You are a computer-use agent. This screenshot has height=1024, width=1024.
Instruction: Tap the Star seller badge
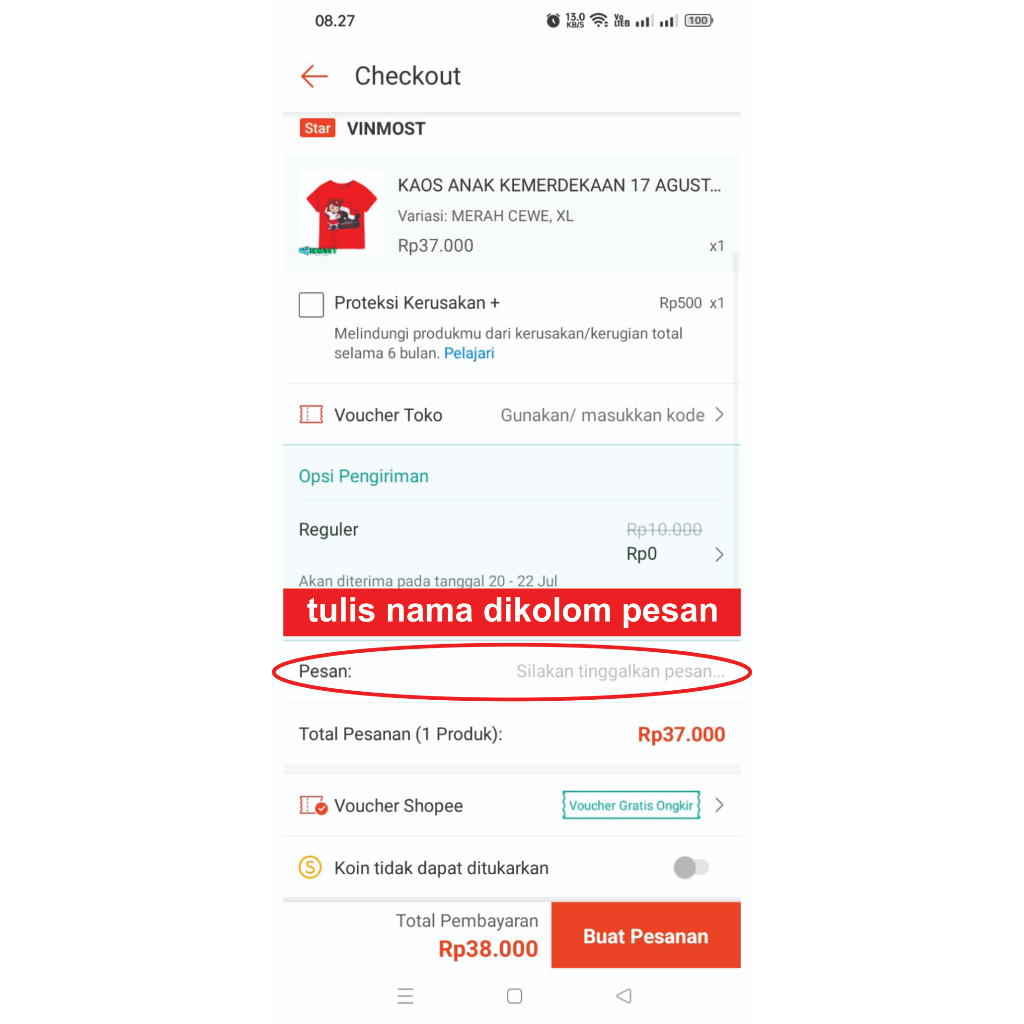[x=317, y=128]
